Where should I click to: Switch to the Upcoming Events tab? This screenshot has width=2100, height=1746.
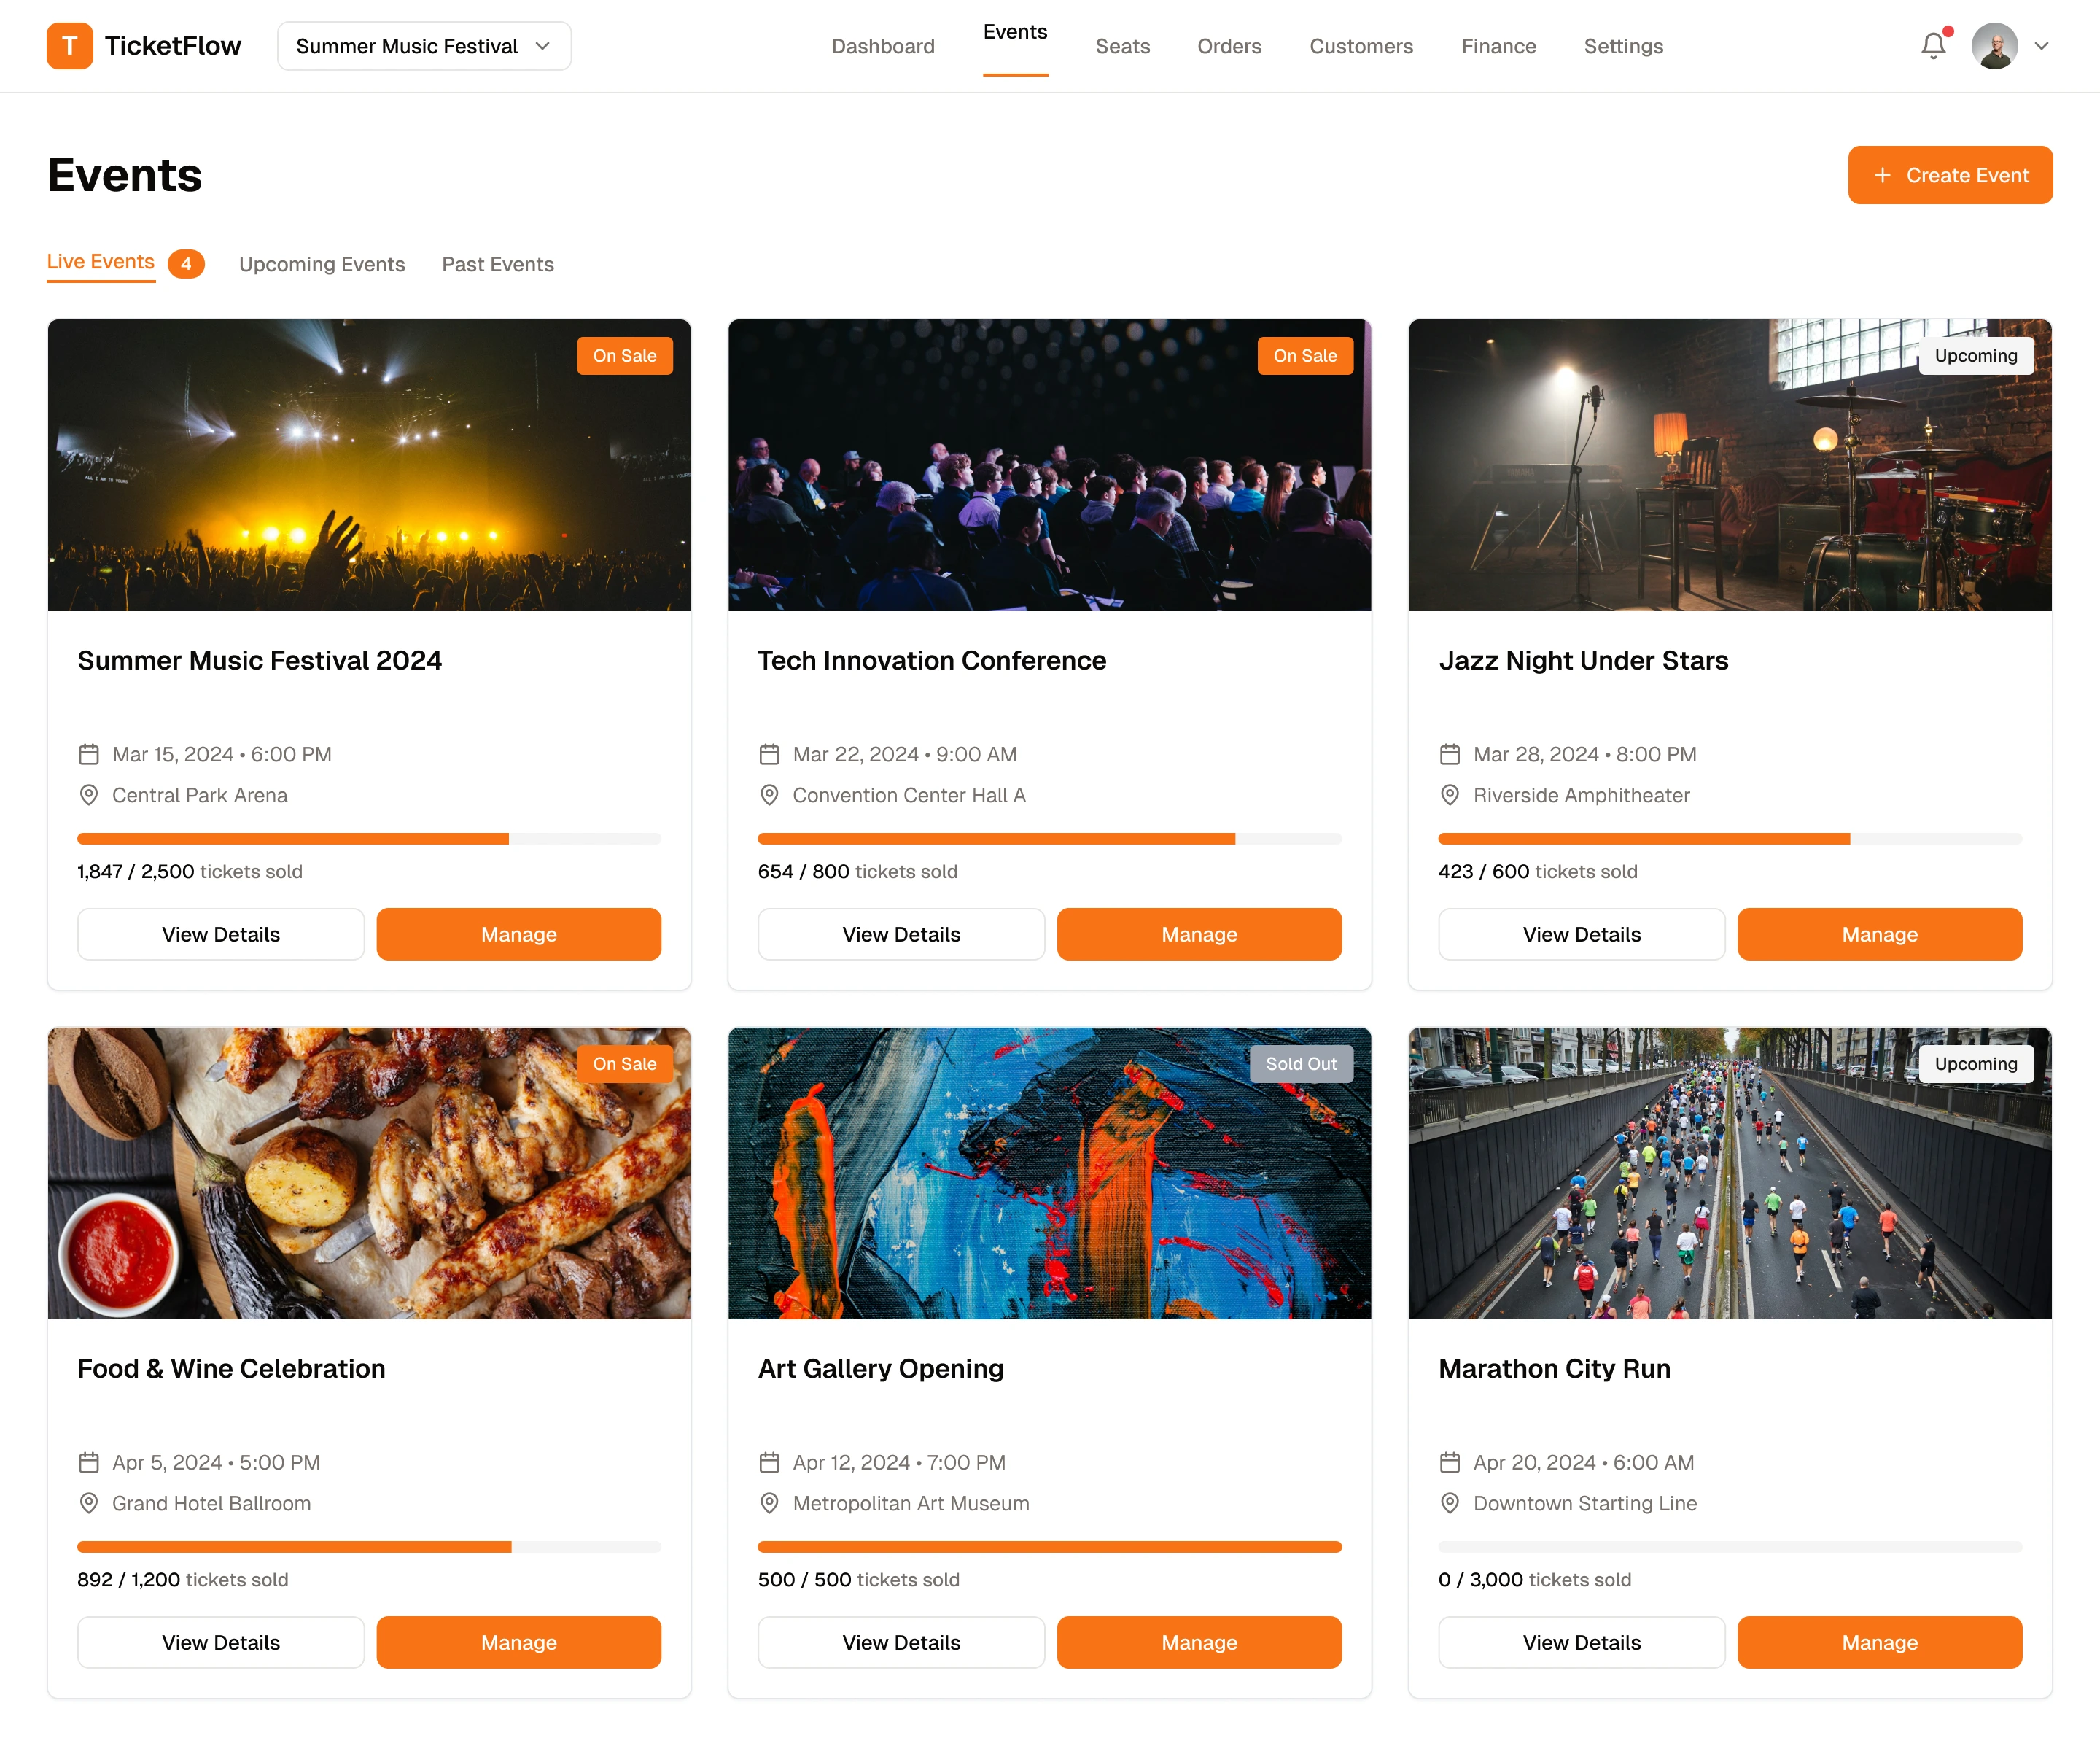click(322, 264)
